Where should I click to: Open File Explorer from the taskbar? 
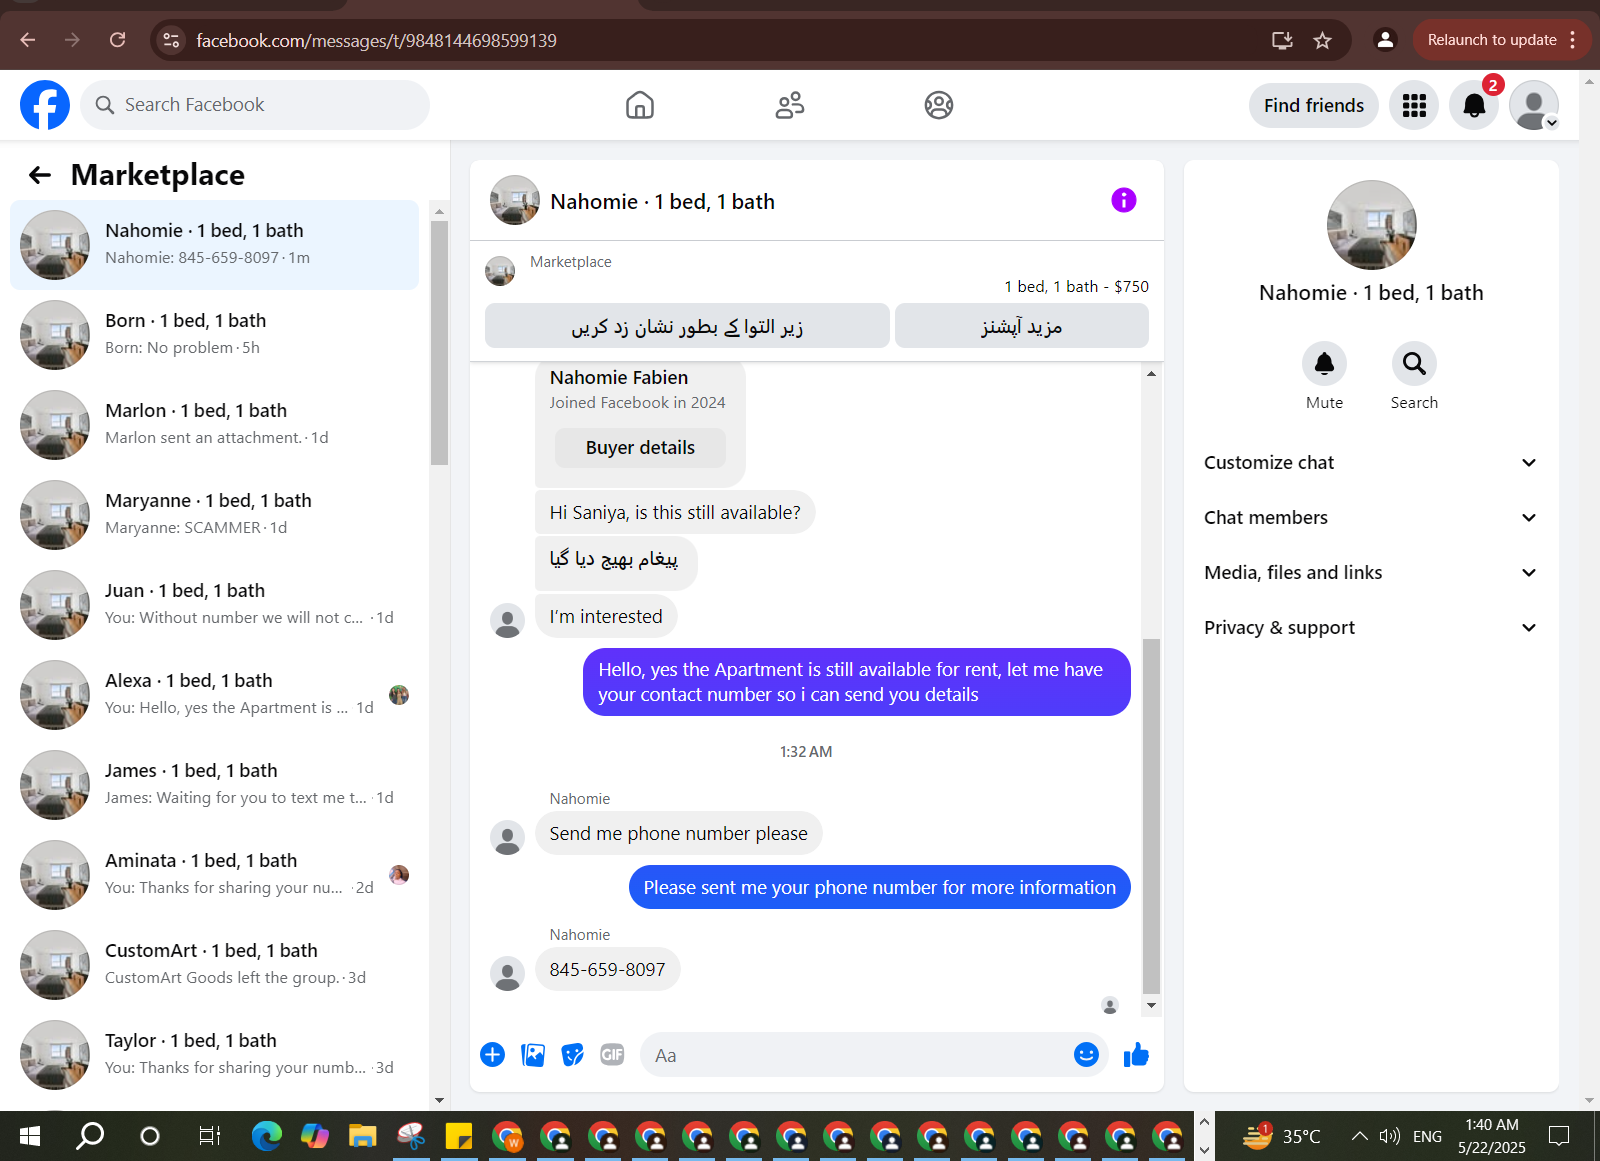[x=362, y=1136]
